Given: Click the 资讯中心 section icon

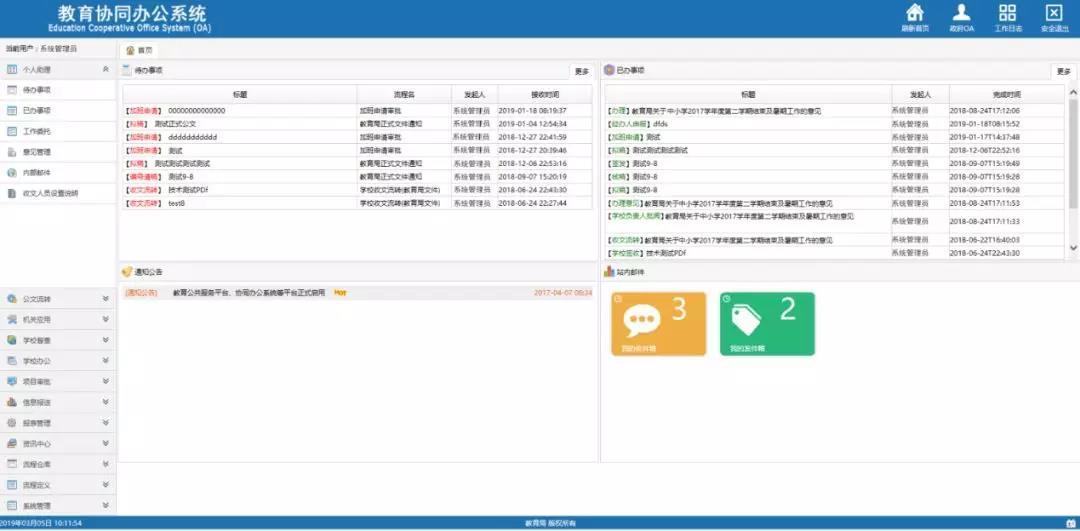Looking at the screenshot, I should [12, 444].
